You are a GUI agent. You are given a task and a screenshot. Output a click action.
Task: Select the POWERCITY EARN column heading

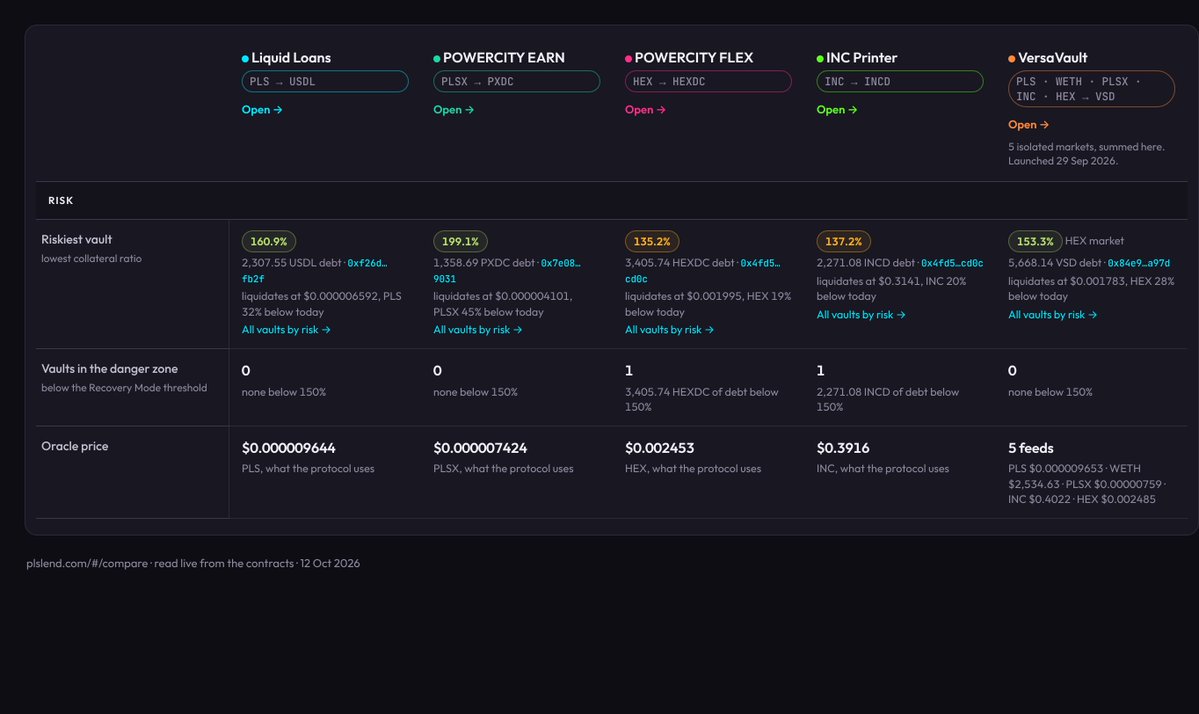tap(503, 57)
